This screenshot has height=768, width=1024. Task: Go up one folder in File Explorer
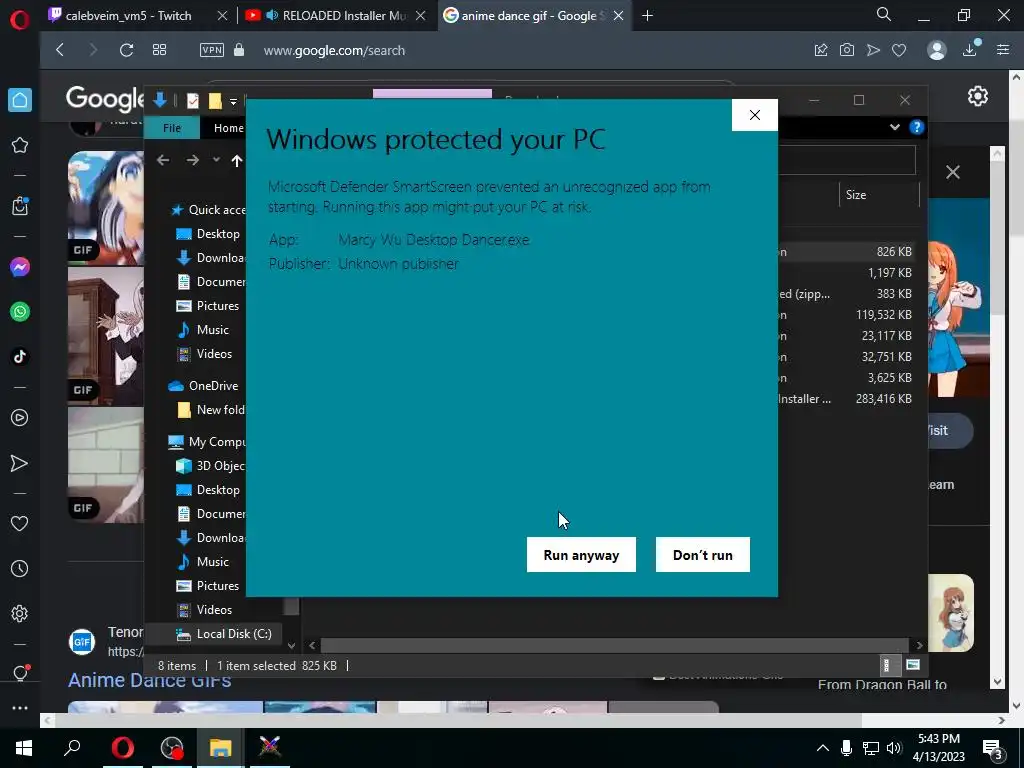(x=236, y=160)
